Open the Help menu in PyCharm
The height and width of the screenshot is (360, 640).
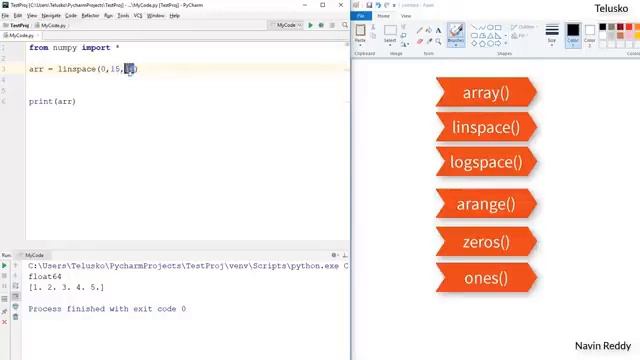[x=175, y=16]
